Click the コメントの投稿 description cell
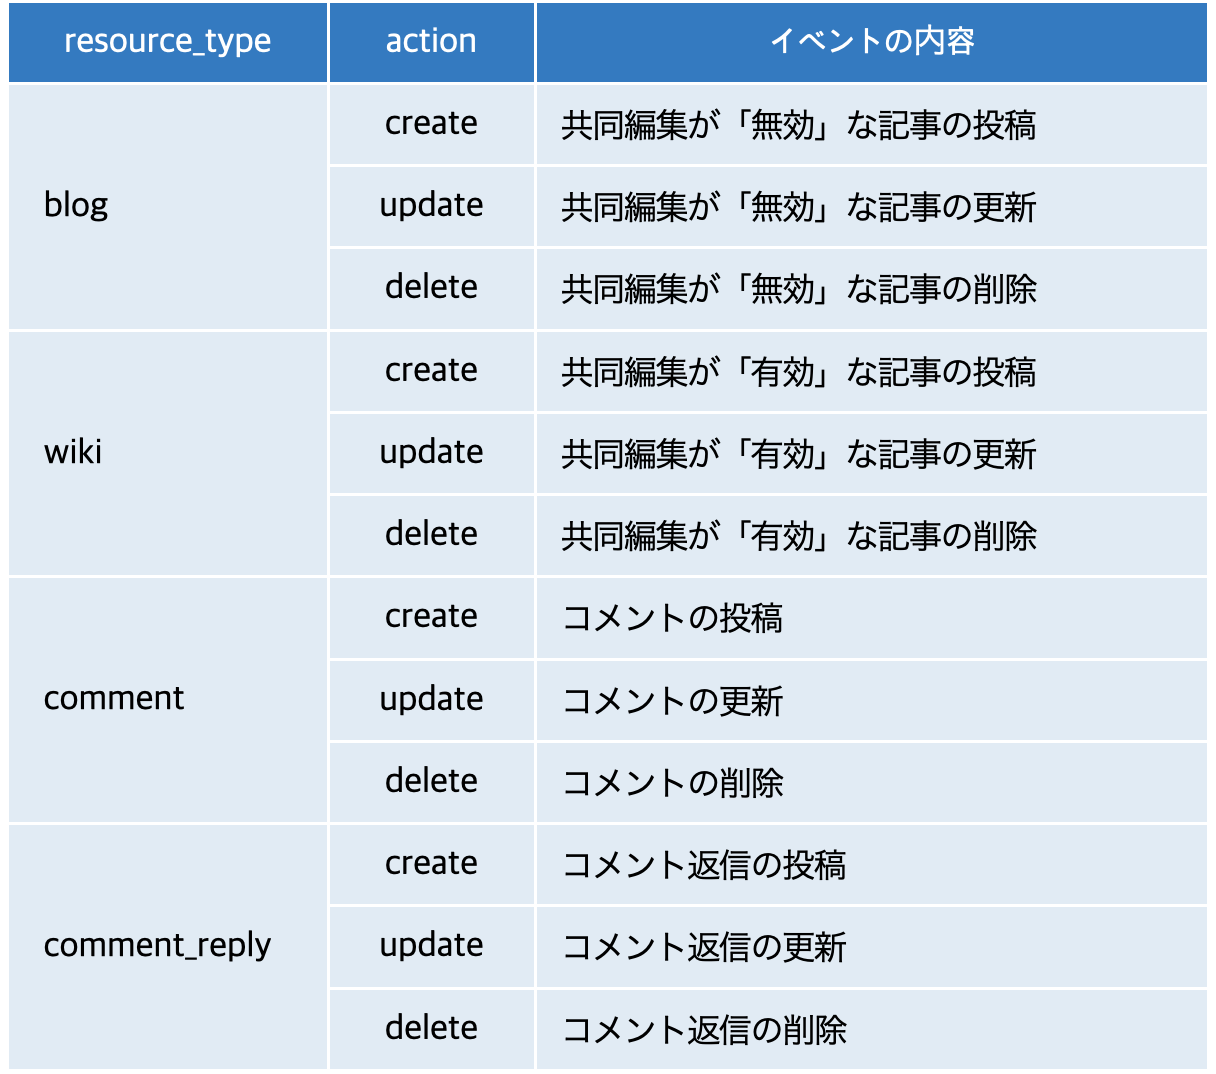The height and width of the screenshot is (1074, 1216). pyautogui.click(x=672, y=618)
